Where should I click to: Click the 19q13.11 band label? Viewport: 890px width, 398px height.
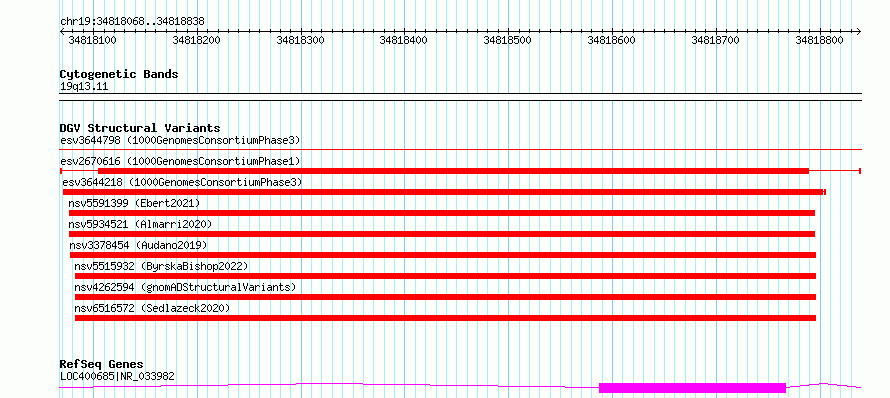tap(84, 87)
